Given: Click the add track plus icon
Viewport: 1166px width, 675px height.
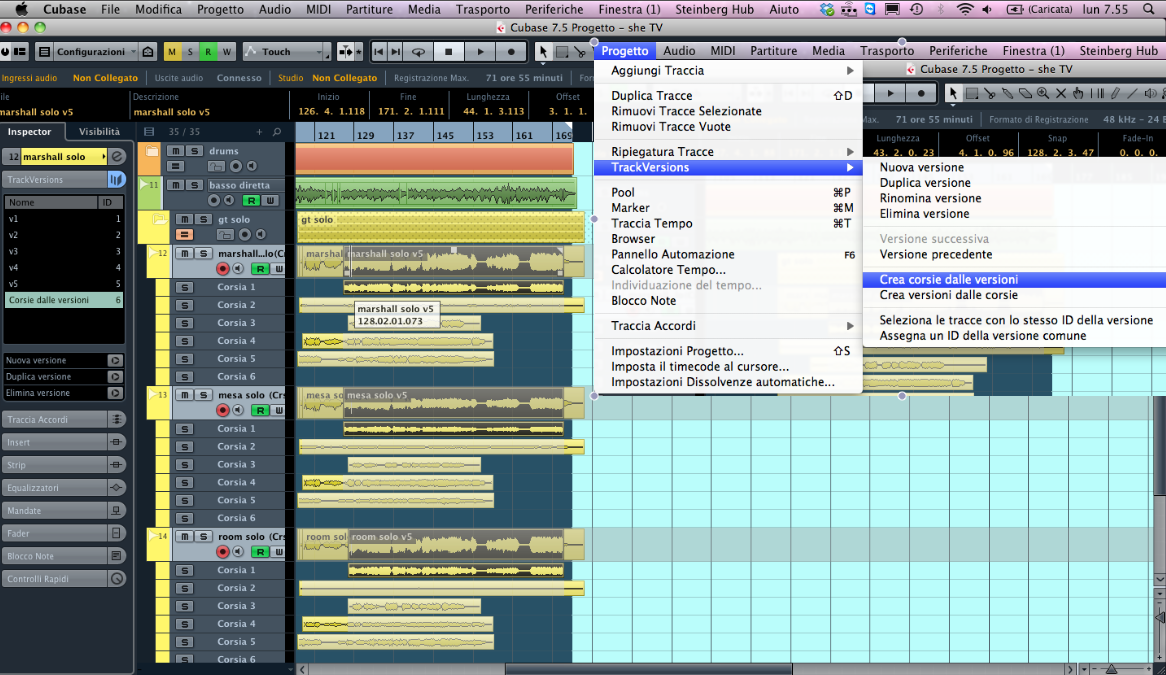Looking at the screenshot, I should tap(259, 132).
